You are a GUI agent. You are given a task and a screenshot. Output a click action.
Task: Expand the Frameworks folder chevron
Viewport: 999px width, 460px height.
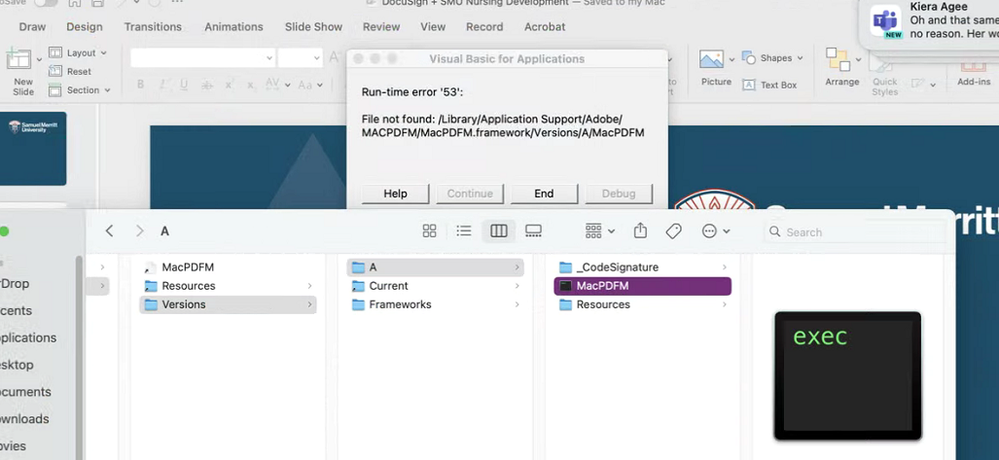pyautogui.click(x=517, y=305)
